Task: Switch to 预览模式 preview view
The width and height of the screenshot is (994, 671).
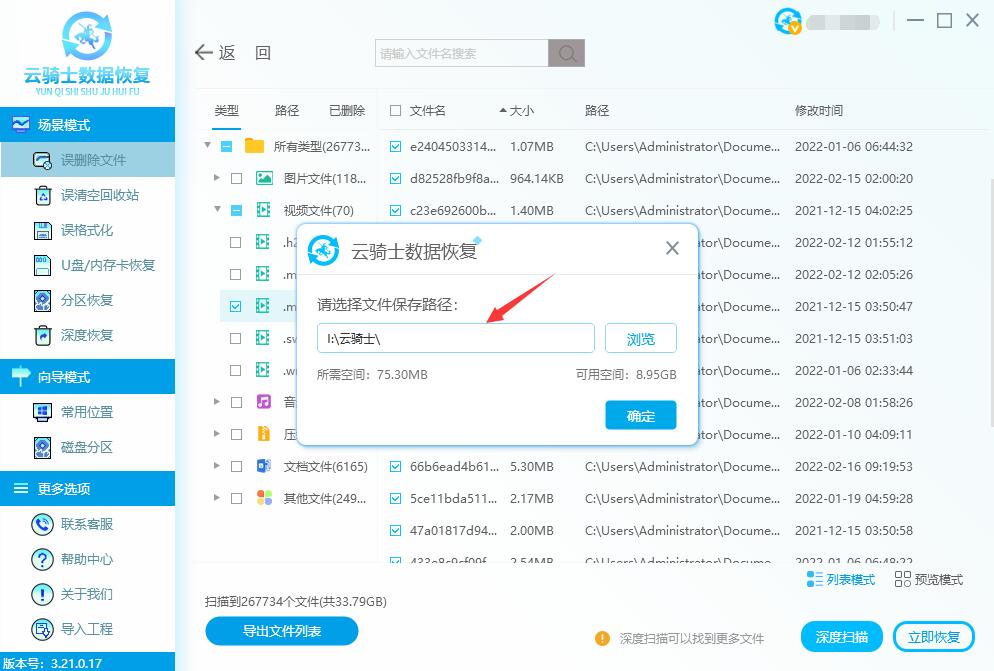Action: pyautogui.click(x=929, y=579)
